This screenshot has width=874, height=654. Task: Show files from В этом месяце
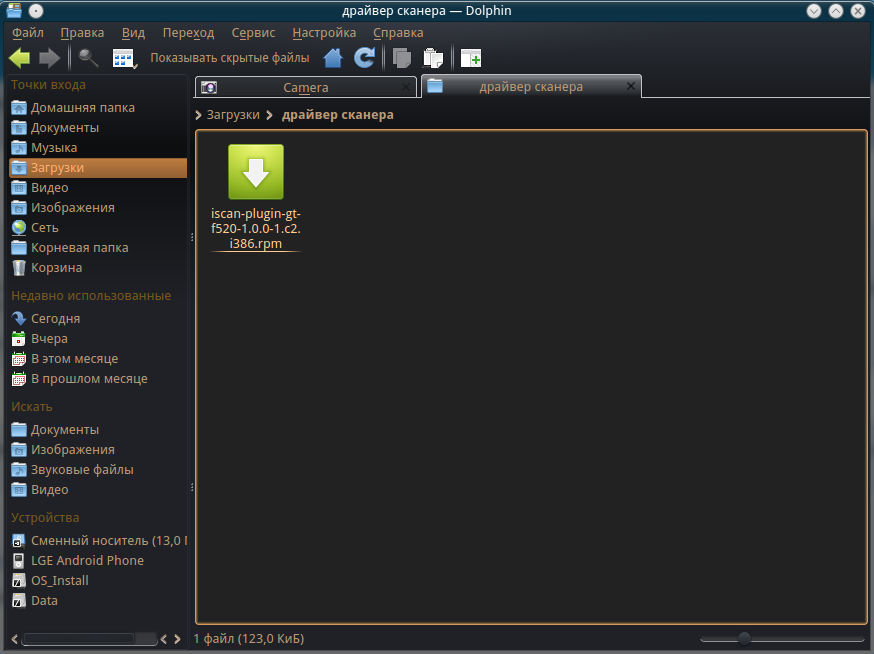click(x=98, y=359)
